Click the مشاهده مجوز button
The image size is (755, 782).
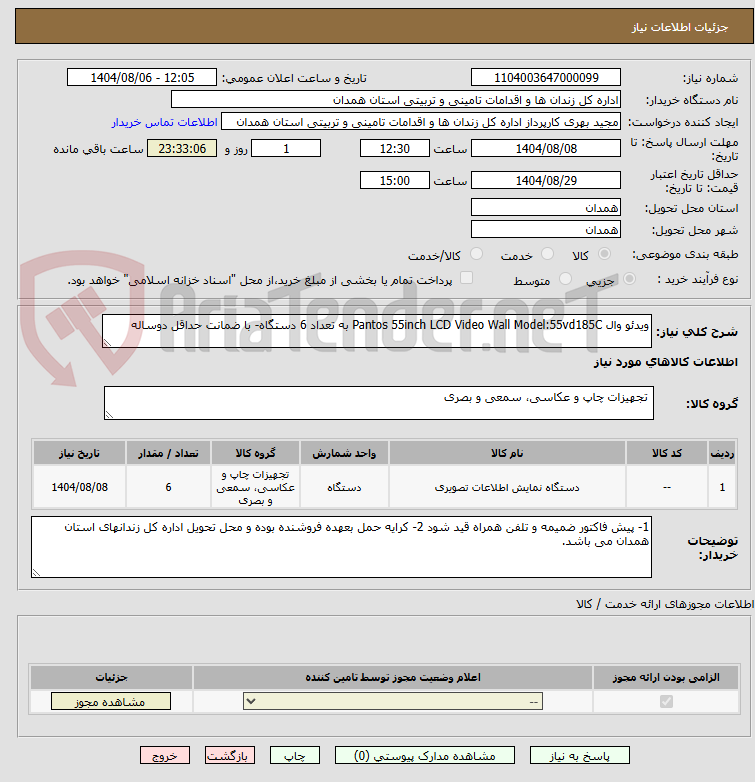(111, 701)
